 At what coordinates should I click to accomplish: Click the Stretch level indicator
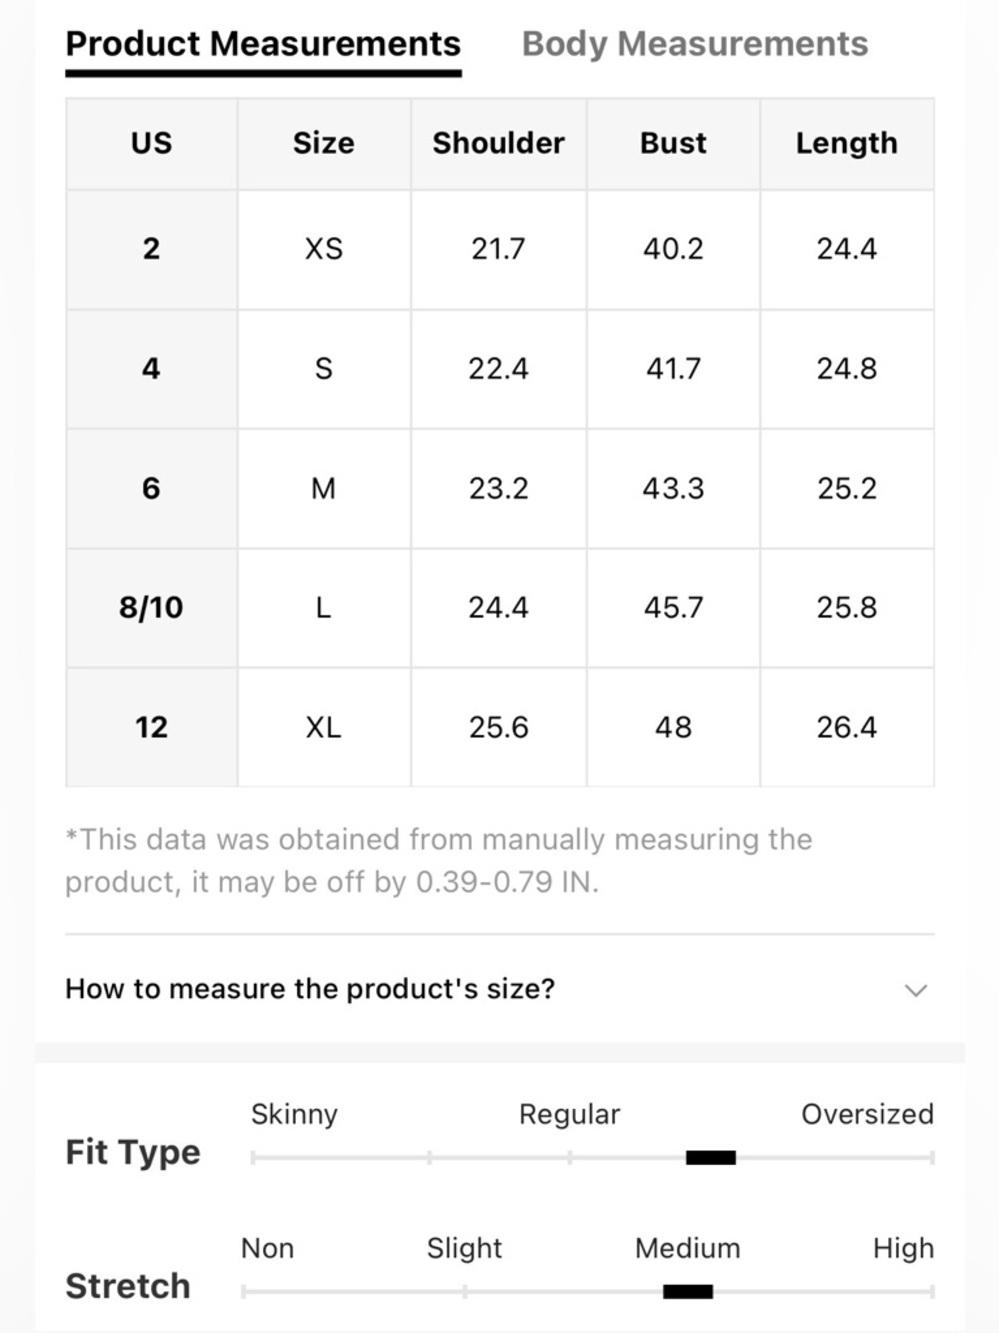[688, 1291]
